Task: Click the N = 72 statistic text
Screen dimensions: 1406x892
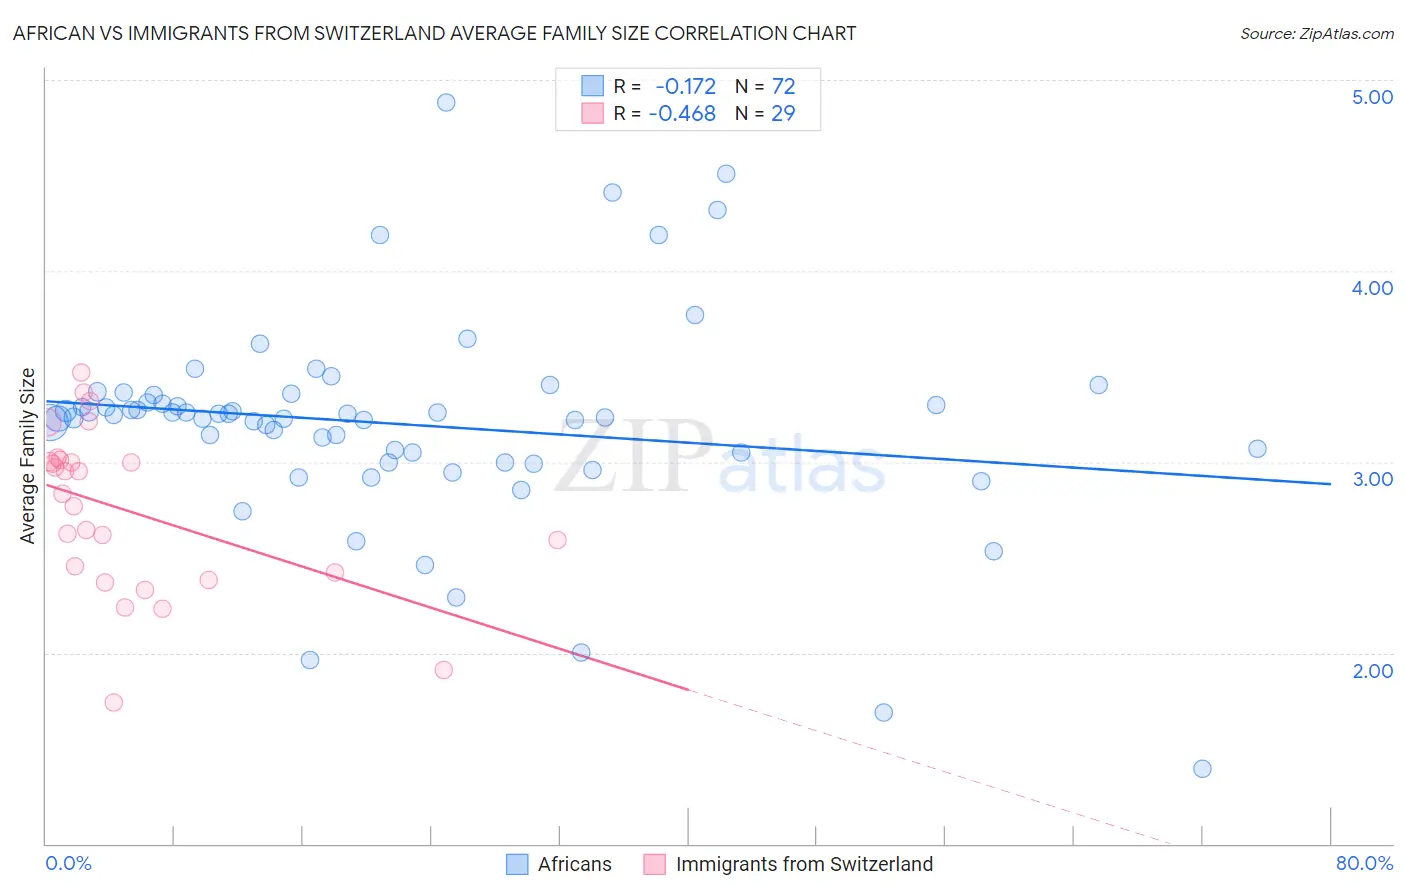Action: pyautogui.click(x=765, y=86)
